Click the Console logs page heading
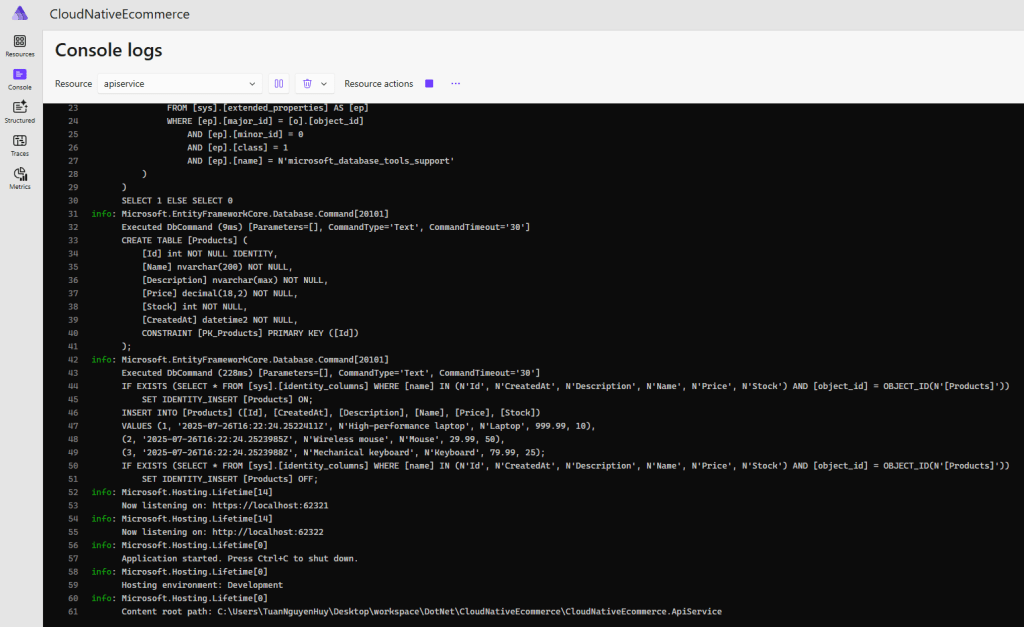The height and width of the screenshot is (627, 1024). click(x=108, y=50)
